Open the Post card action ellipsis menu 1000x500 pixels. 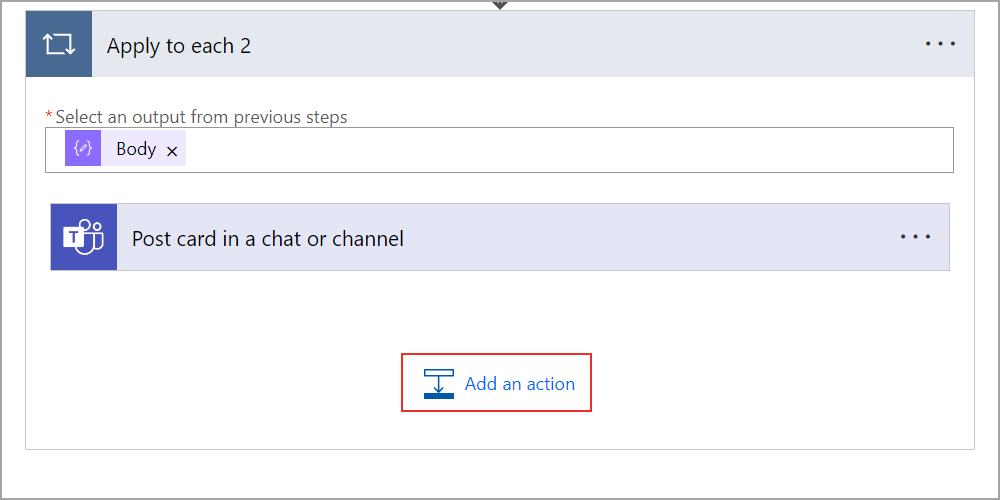915,238
